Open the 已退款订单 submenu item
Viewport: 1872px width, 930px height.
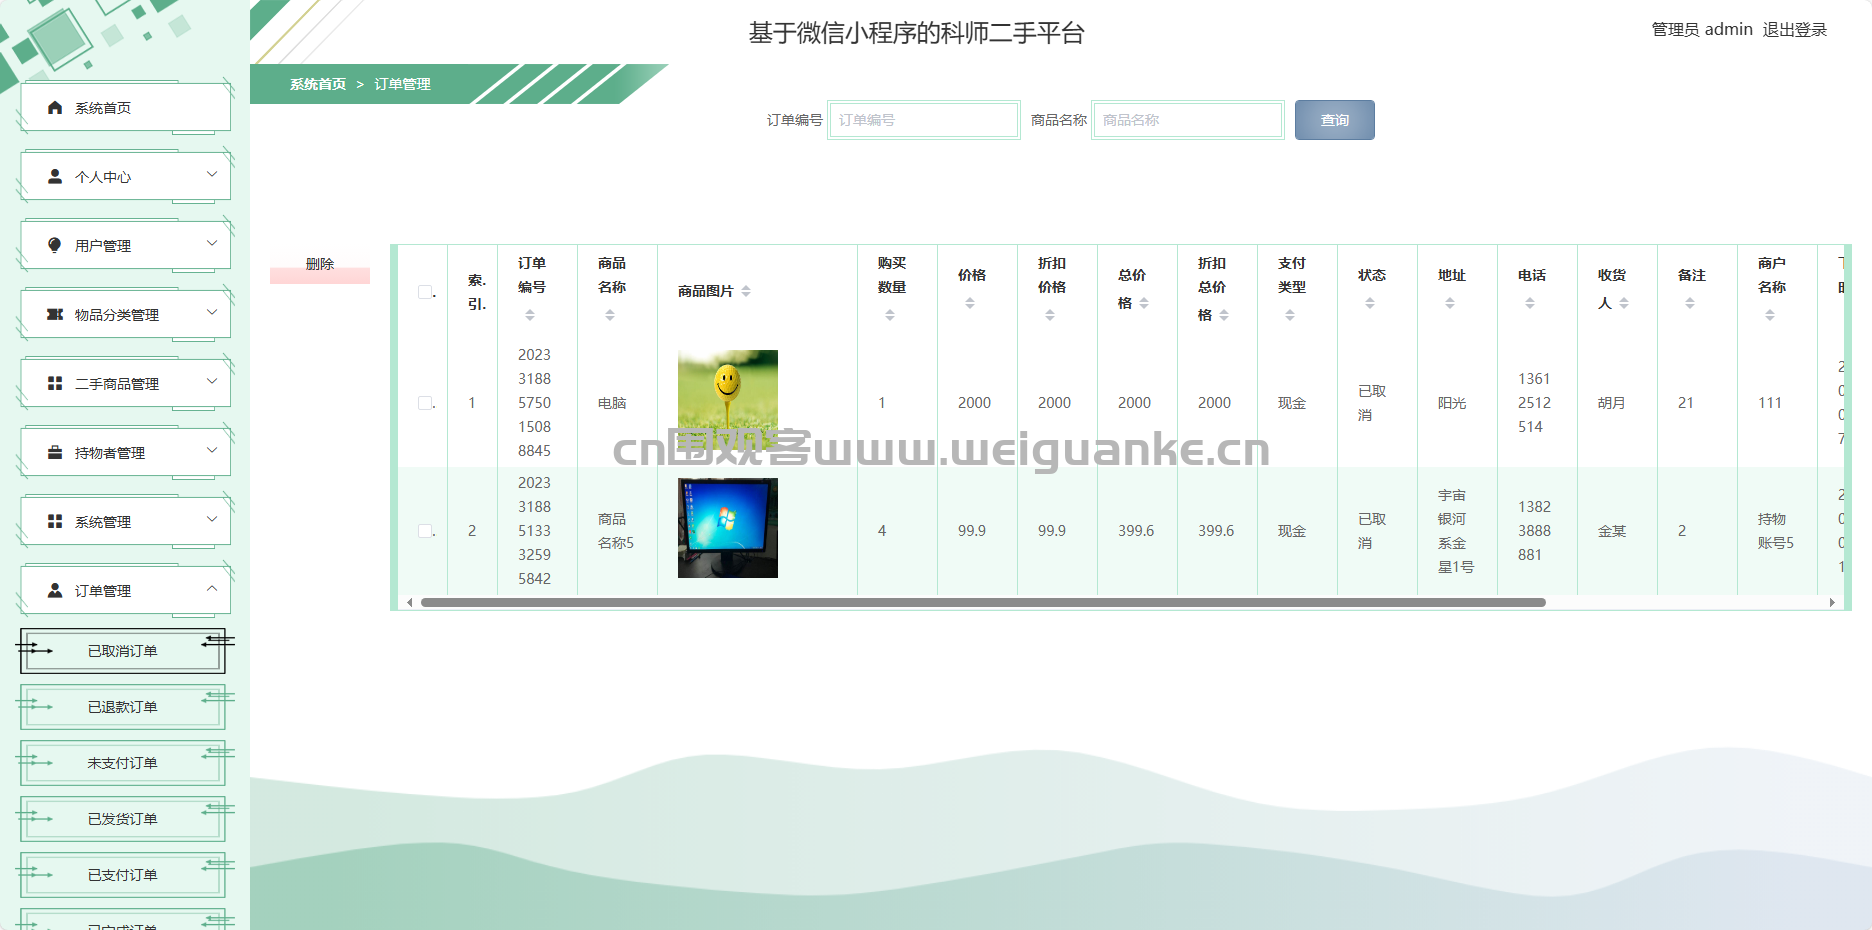[x=123, y=707]
